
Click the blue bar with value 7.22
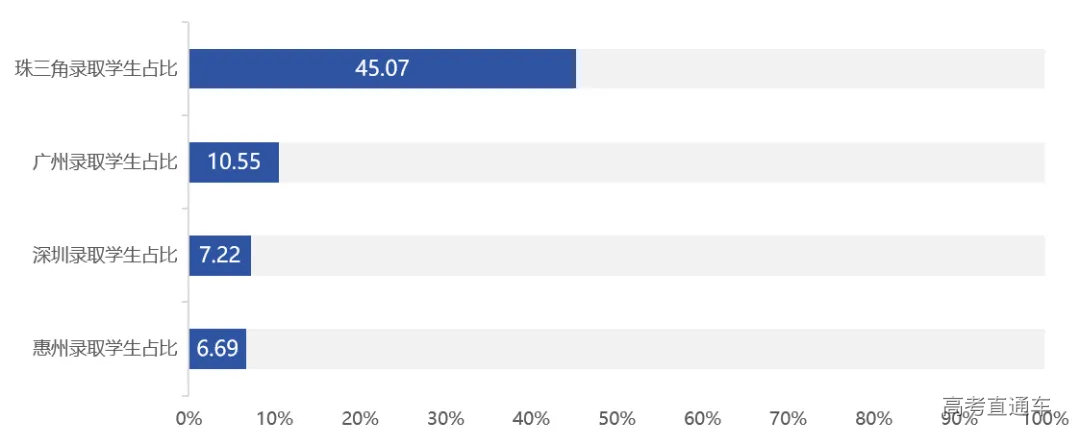click(x=220, y=256)
